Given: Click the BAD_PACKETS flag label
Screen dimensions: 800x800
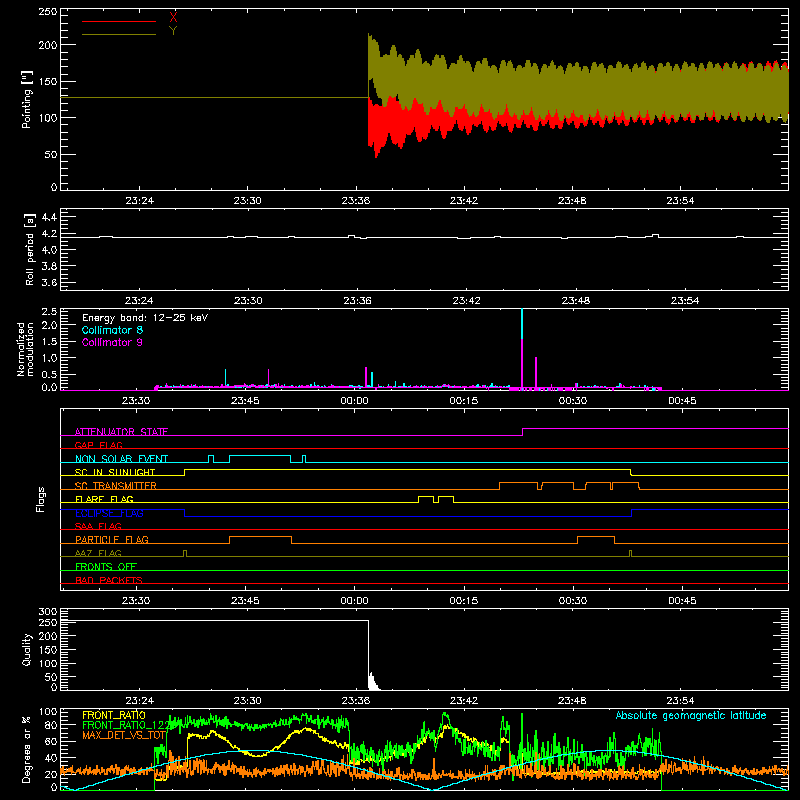Looking at the screenshot, I should [x=109, y=580].
